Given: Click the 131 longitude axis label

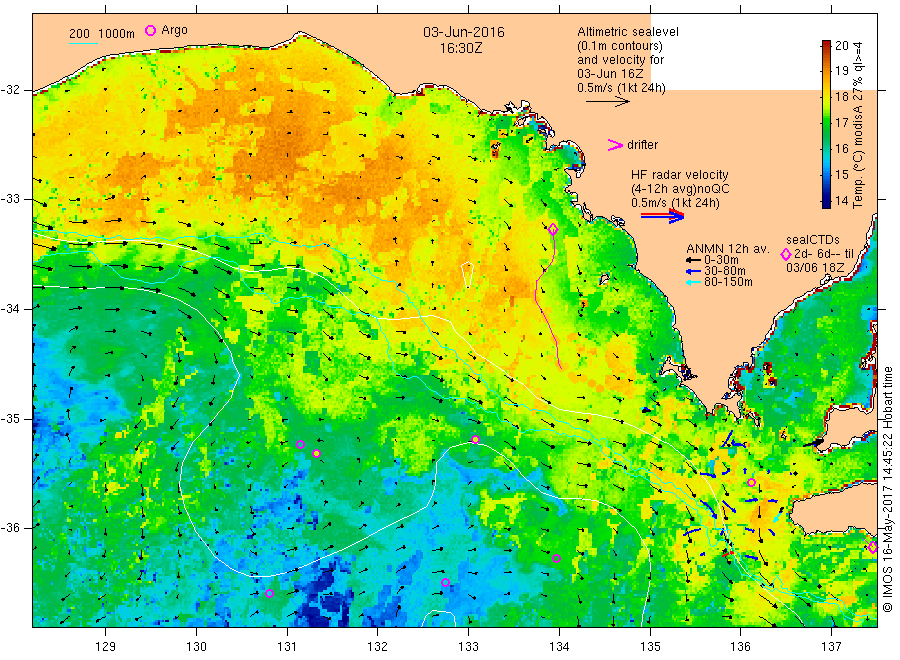Looking at the screenshot, I should (x=286, y=647).
